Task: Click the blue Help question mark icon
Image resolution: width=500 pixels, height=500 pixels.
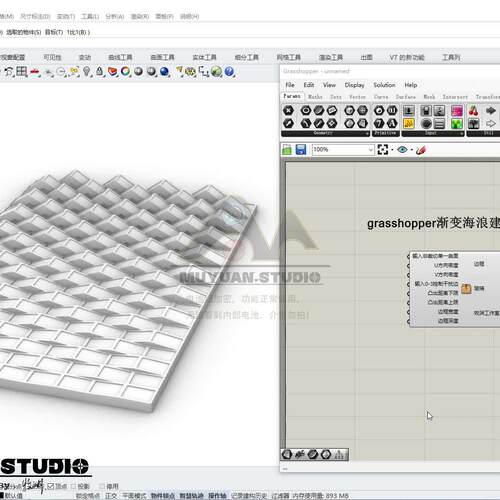Action: 230,71
